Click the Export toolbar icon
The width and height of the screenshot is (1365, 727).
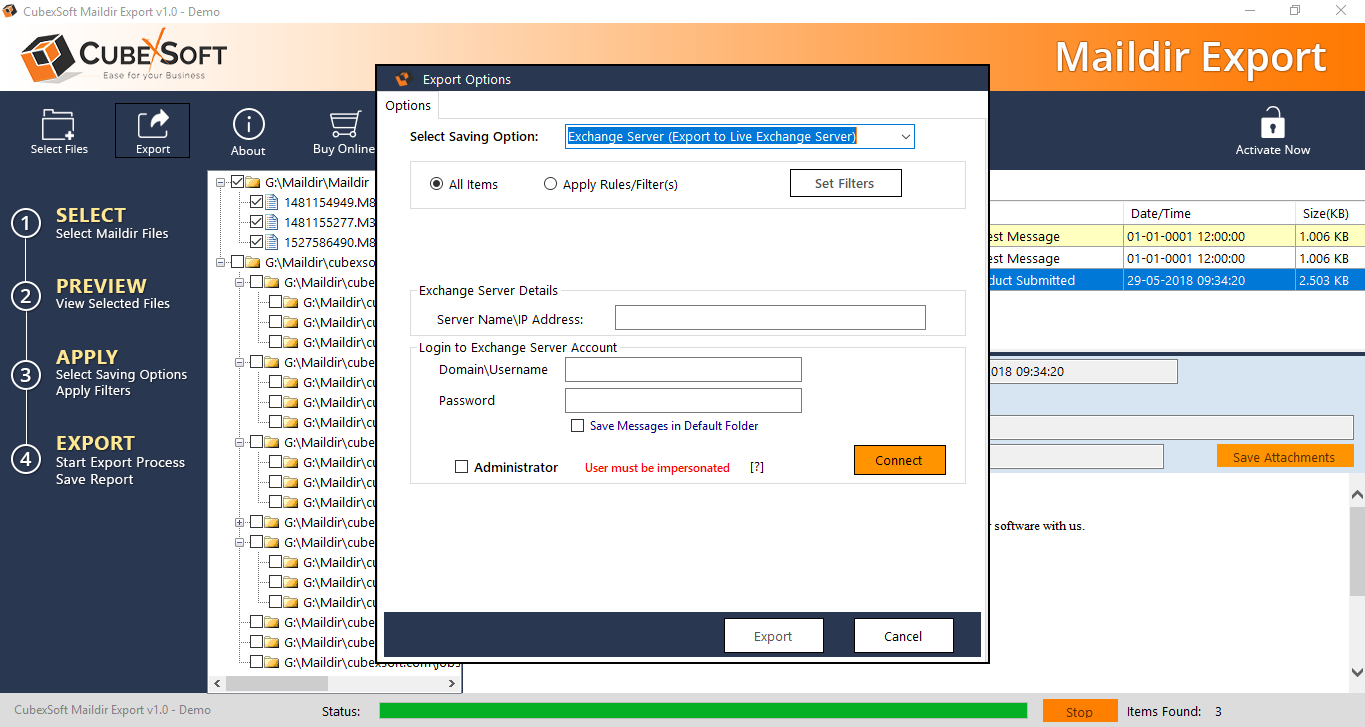coord(153,125)
